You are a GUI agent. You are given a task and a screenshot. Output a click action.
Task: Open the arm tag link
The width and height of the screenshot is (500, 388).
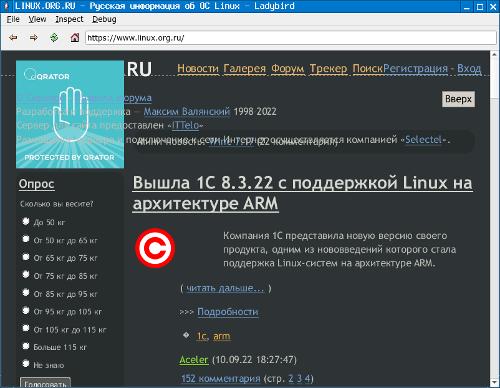(x=221, y=336)
